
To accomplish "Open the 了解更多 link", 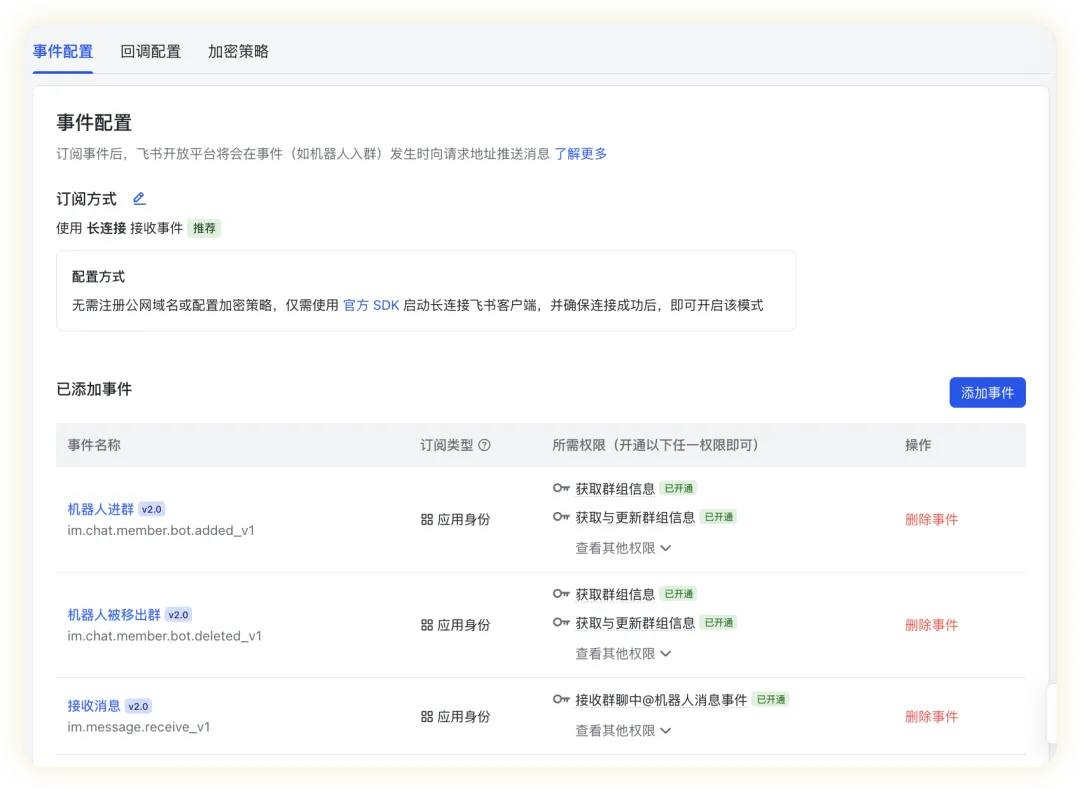I will click(x=581, y=154).
